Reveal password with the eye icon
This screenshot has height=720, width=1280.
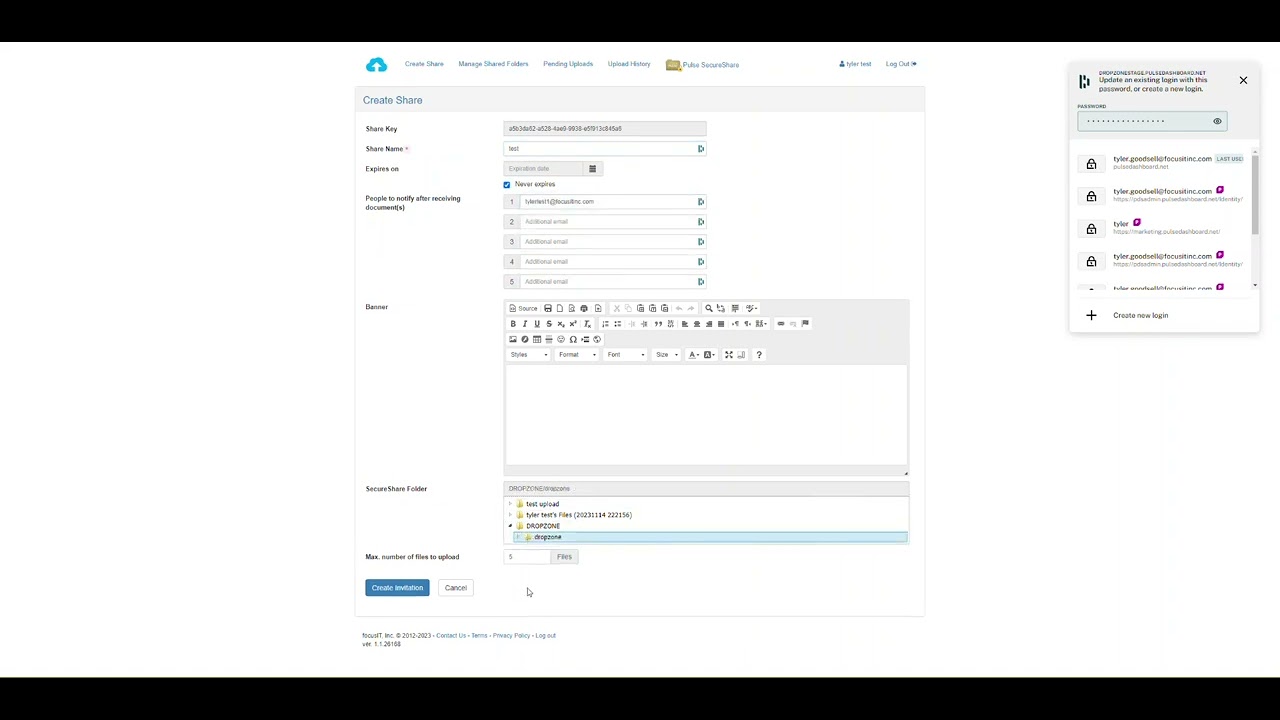(x=1217, y=121)
